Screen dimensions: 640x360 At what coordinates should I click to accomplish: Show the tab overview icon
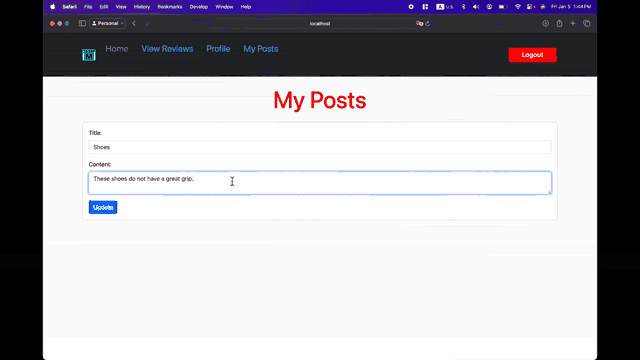coord(587,24)
